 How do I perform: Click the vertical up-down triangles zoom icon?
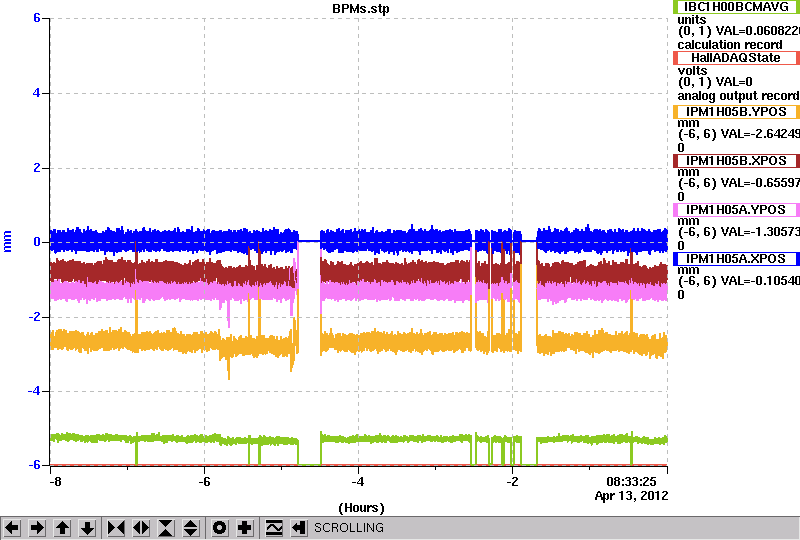(x=191, y=528)
